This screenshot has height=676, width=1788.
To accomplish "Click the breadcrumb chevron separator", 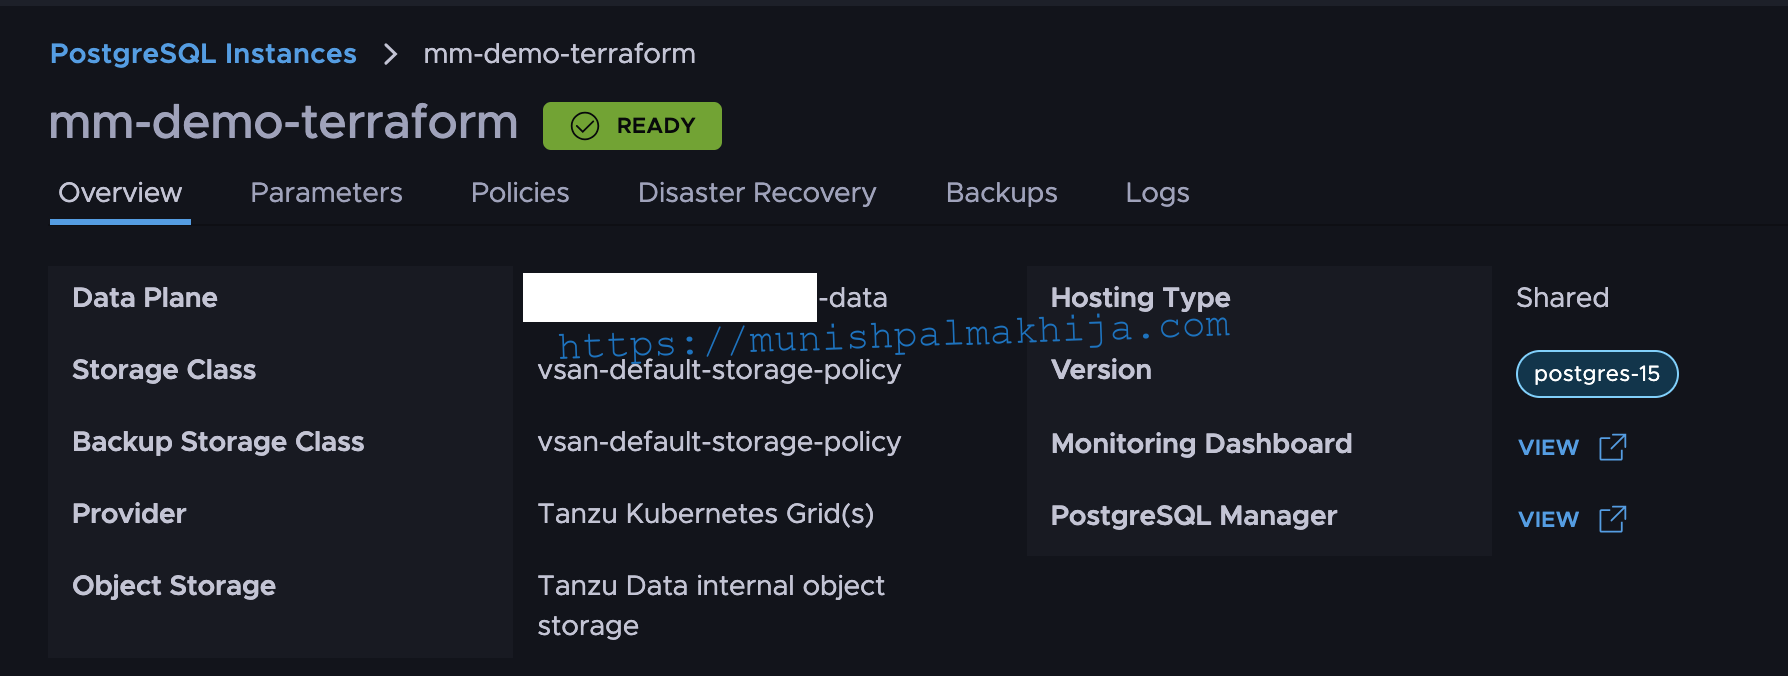I will tap(390, 54).
